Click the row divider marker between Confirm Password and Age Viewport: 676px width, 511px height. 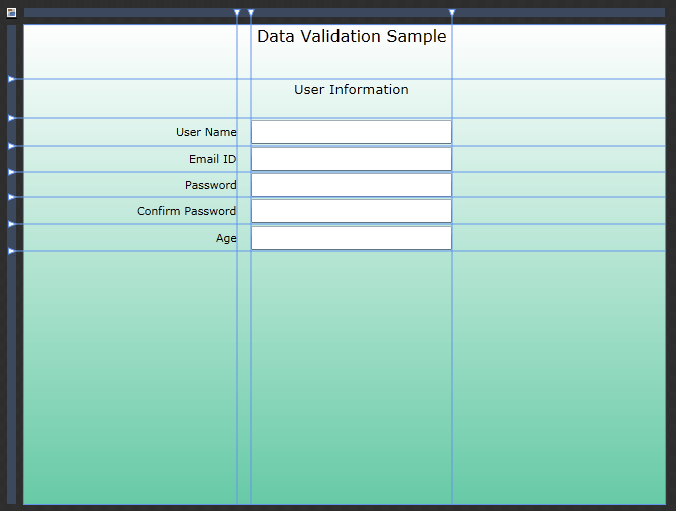pyautogui.click(x=12, y=224)
